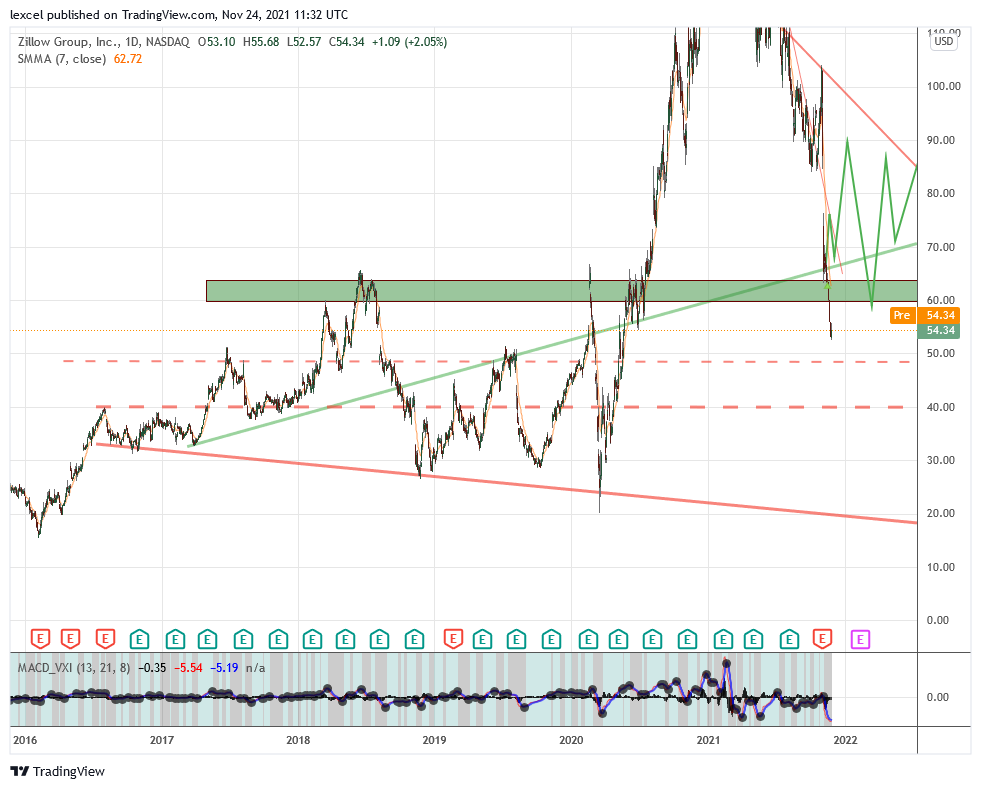This screenshot has height=789, width=981.
Task: Select the SMMA (7, close) indicator legend
Action: coord(61,59)
